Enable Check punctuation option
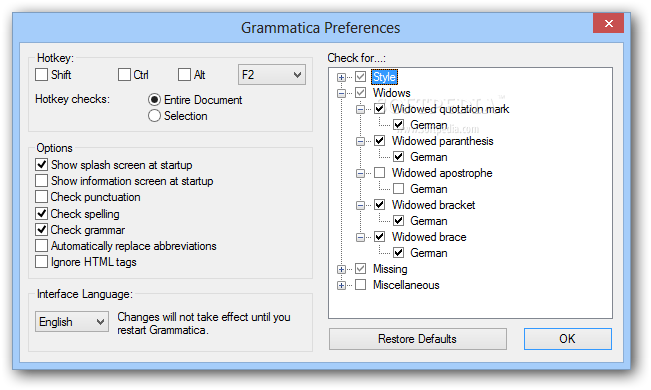 tap(42, 197)
